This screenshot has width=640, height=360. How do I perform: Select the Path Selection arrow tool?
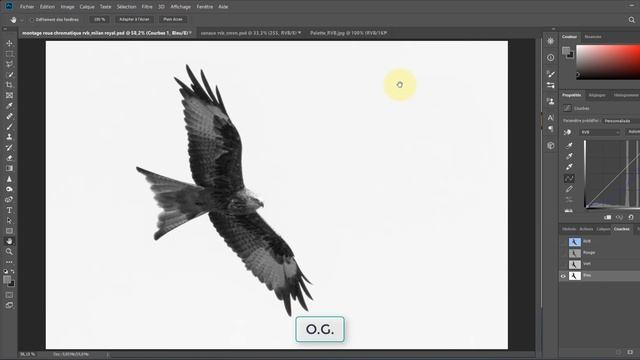(9, 220)
